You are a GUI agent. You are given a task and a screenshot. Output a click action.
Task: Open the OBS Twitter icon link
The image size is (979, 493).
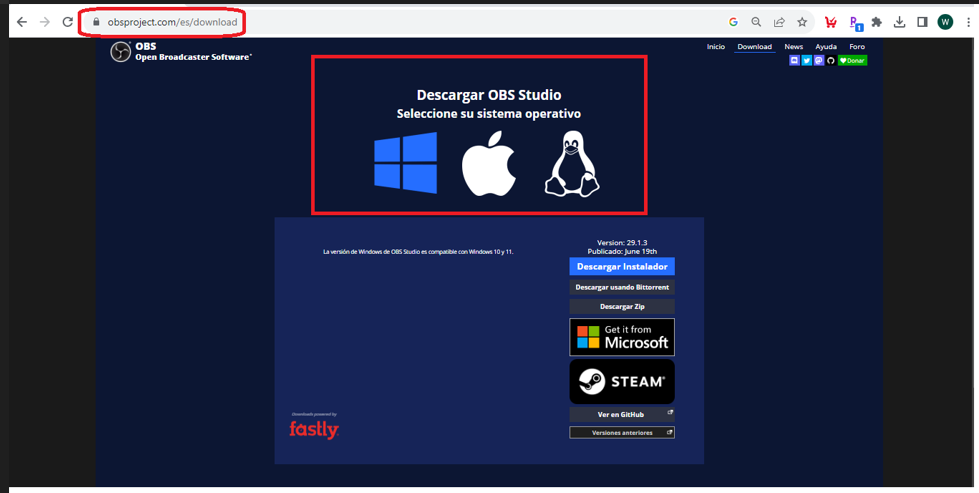[x=806, y=61]
